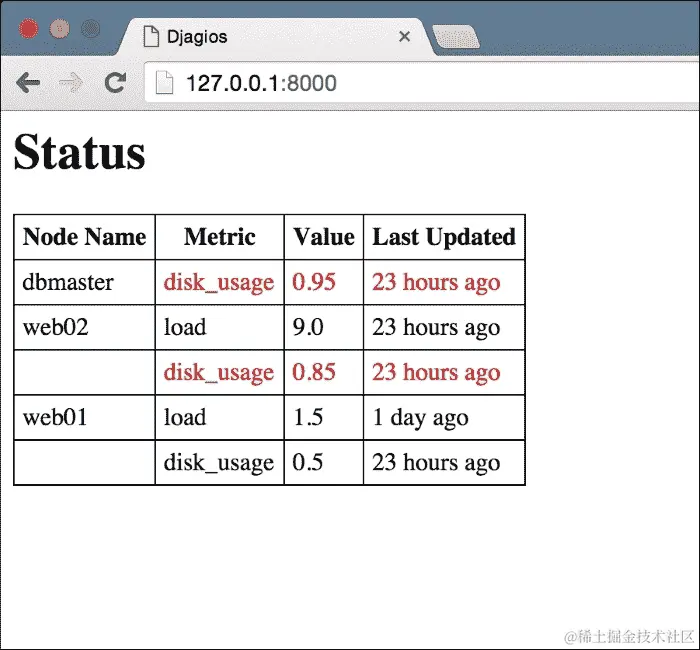Click the page icon in address bar
Screen dimensions: 700x650
tap(164, 83)
